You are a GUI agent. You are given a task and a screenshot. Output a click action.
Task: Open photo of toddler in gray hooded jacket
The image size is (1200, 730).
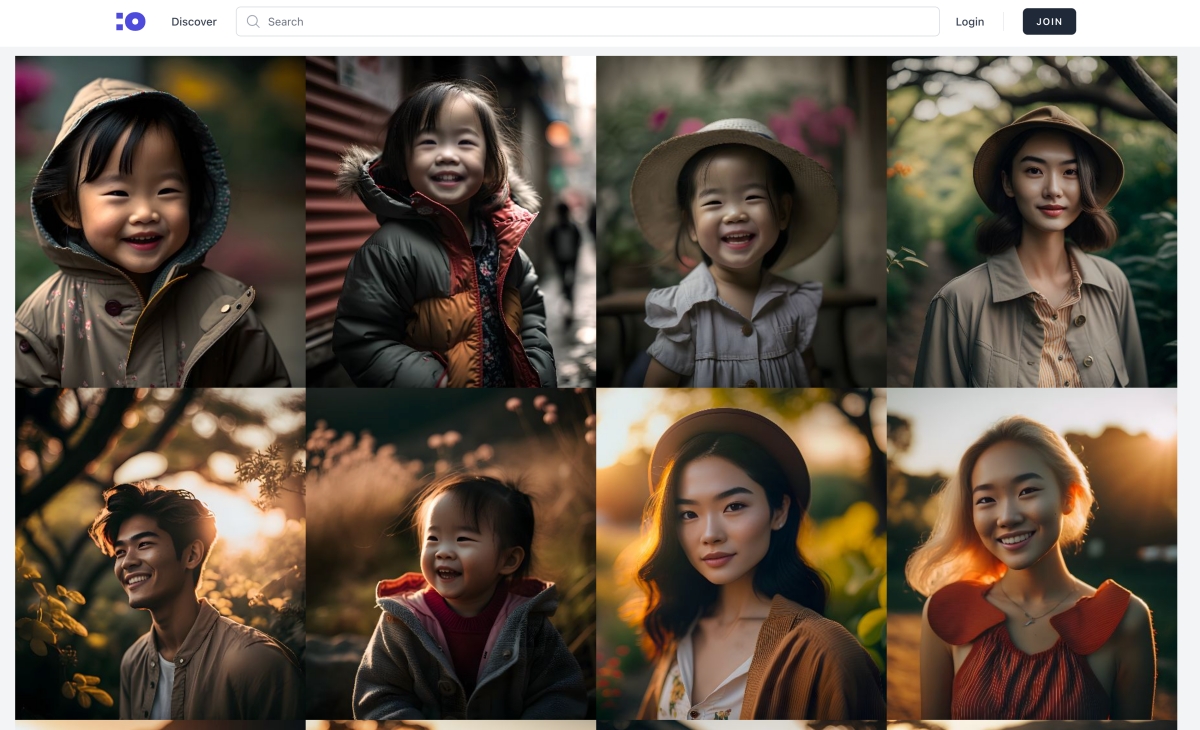tap(451, 554)
